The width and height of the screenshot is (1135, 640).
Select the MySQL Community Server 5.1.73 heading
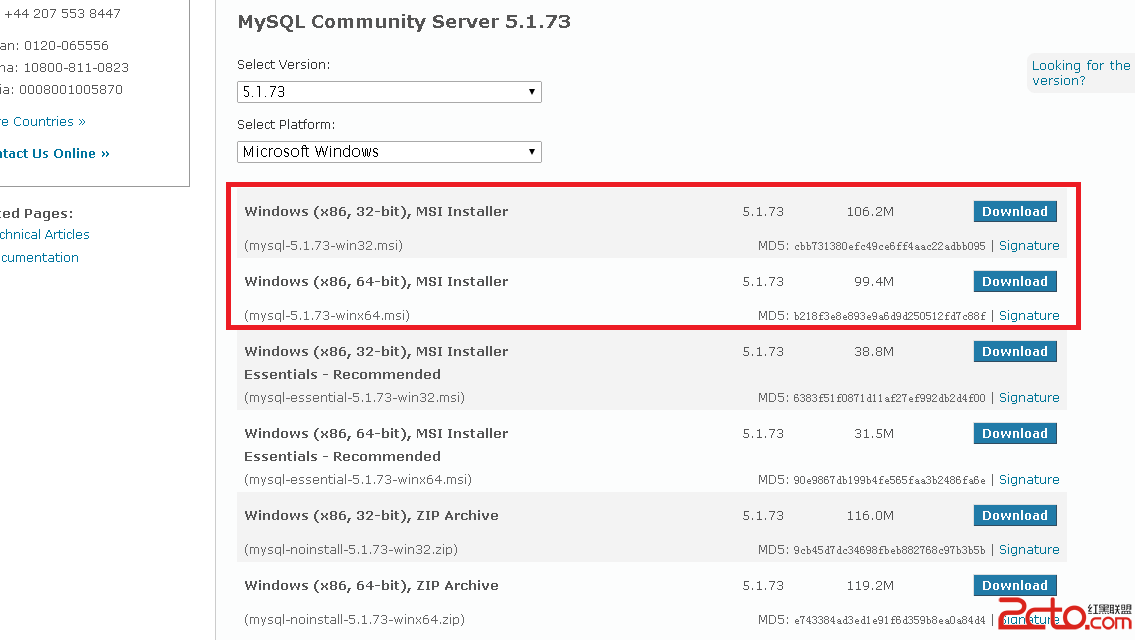coord(404,22)
